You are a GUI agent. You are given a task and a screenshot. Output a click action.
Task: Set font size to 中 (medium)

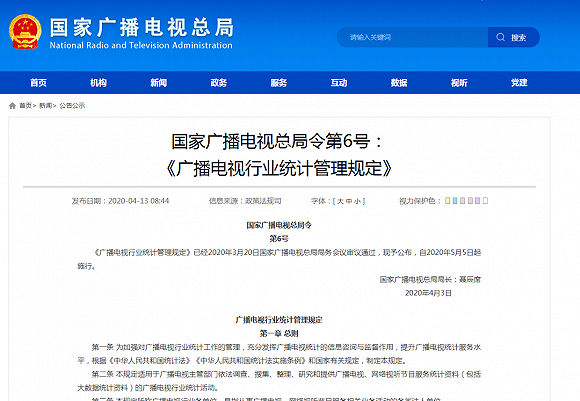(x=349, y=201)
